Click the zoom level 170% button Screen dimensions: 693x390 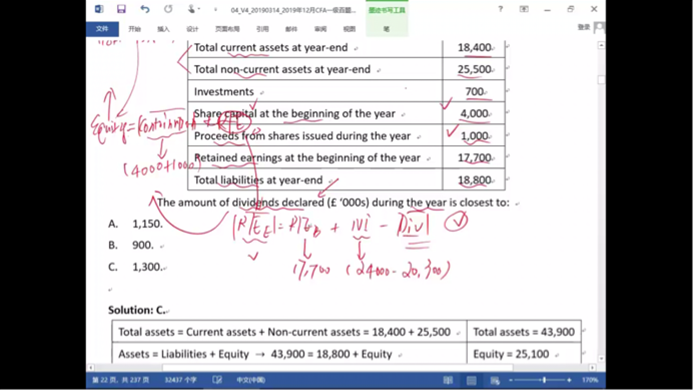[590, 380]
